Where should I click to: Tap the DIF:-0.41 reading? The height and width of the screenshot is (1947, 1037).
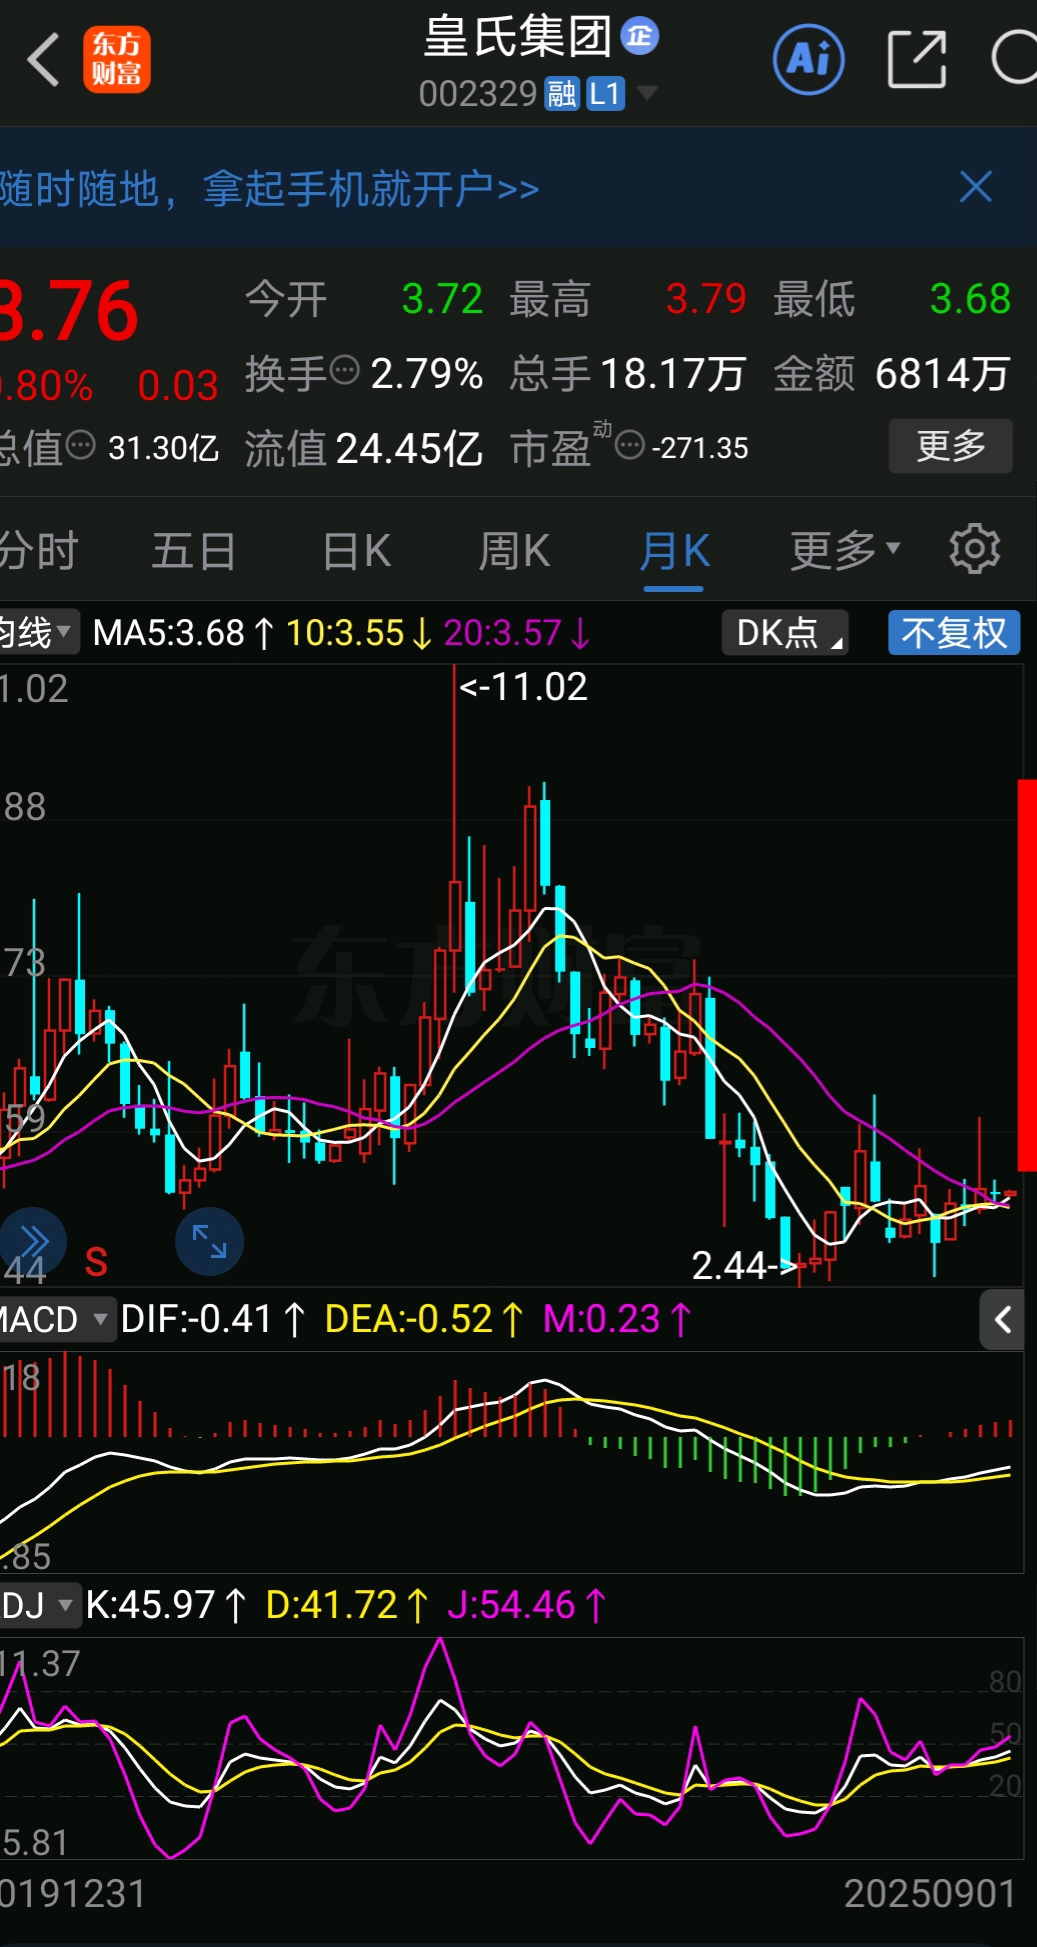coord(213,1319)
